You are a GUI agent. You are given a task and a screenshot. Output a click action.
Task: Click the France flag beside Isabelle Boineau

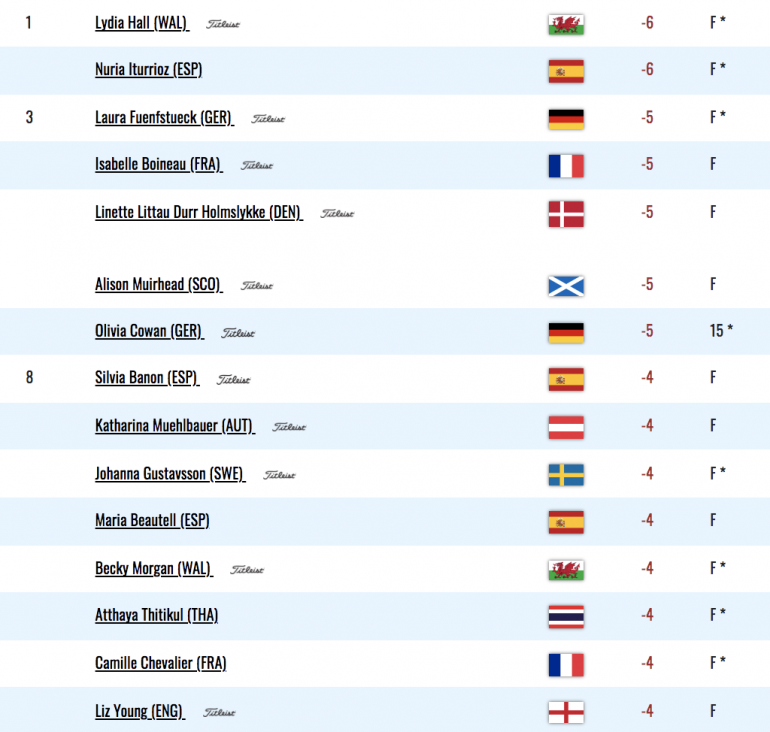tap(566, 166)
